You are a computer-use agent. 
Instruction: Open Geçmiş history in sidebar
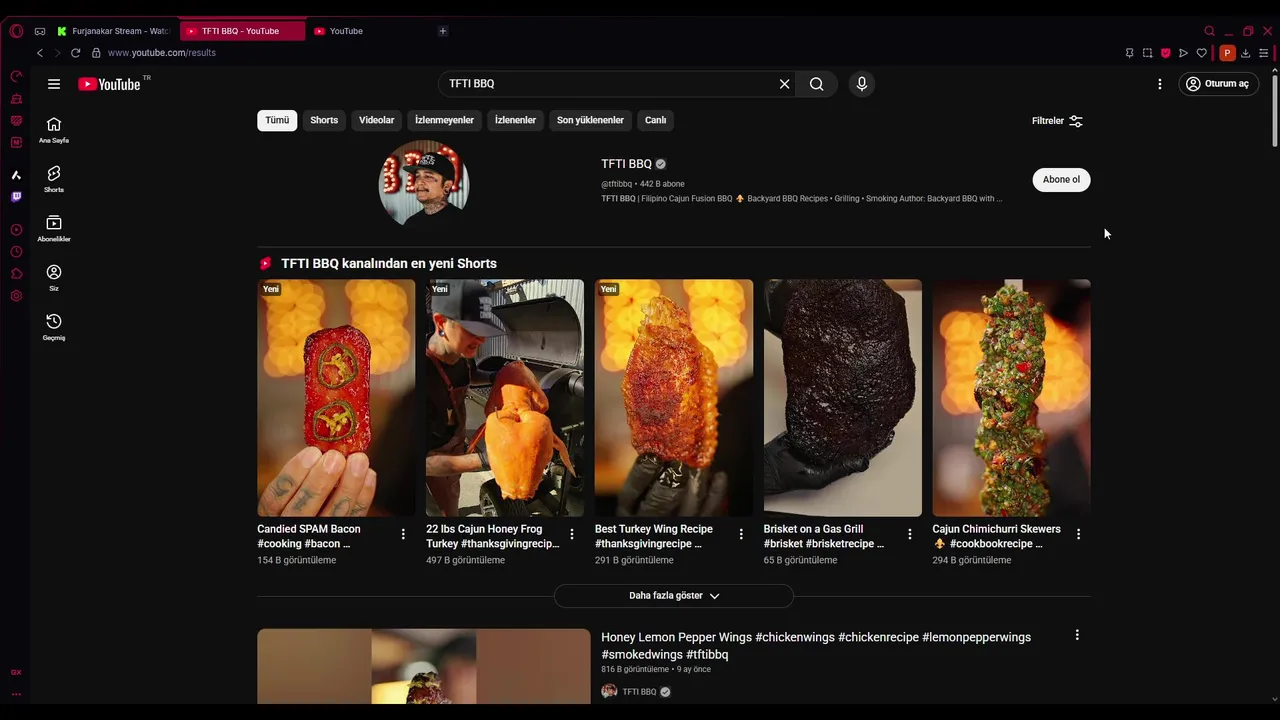coord(54,326)
